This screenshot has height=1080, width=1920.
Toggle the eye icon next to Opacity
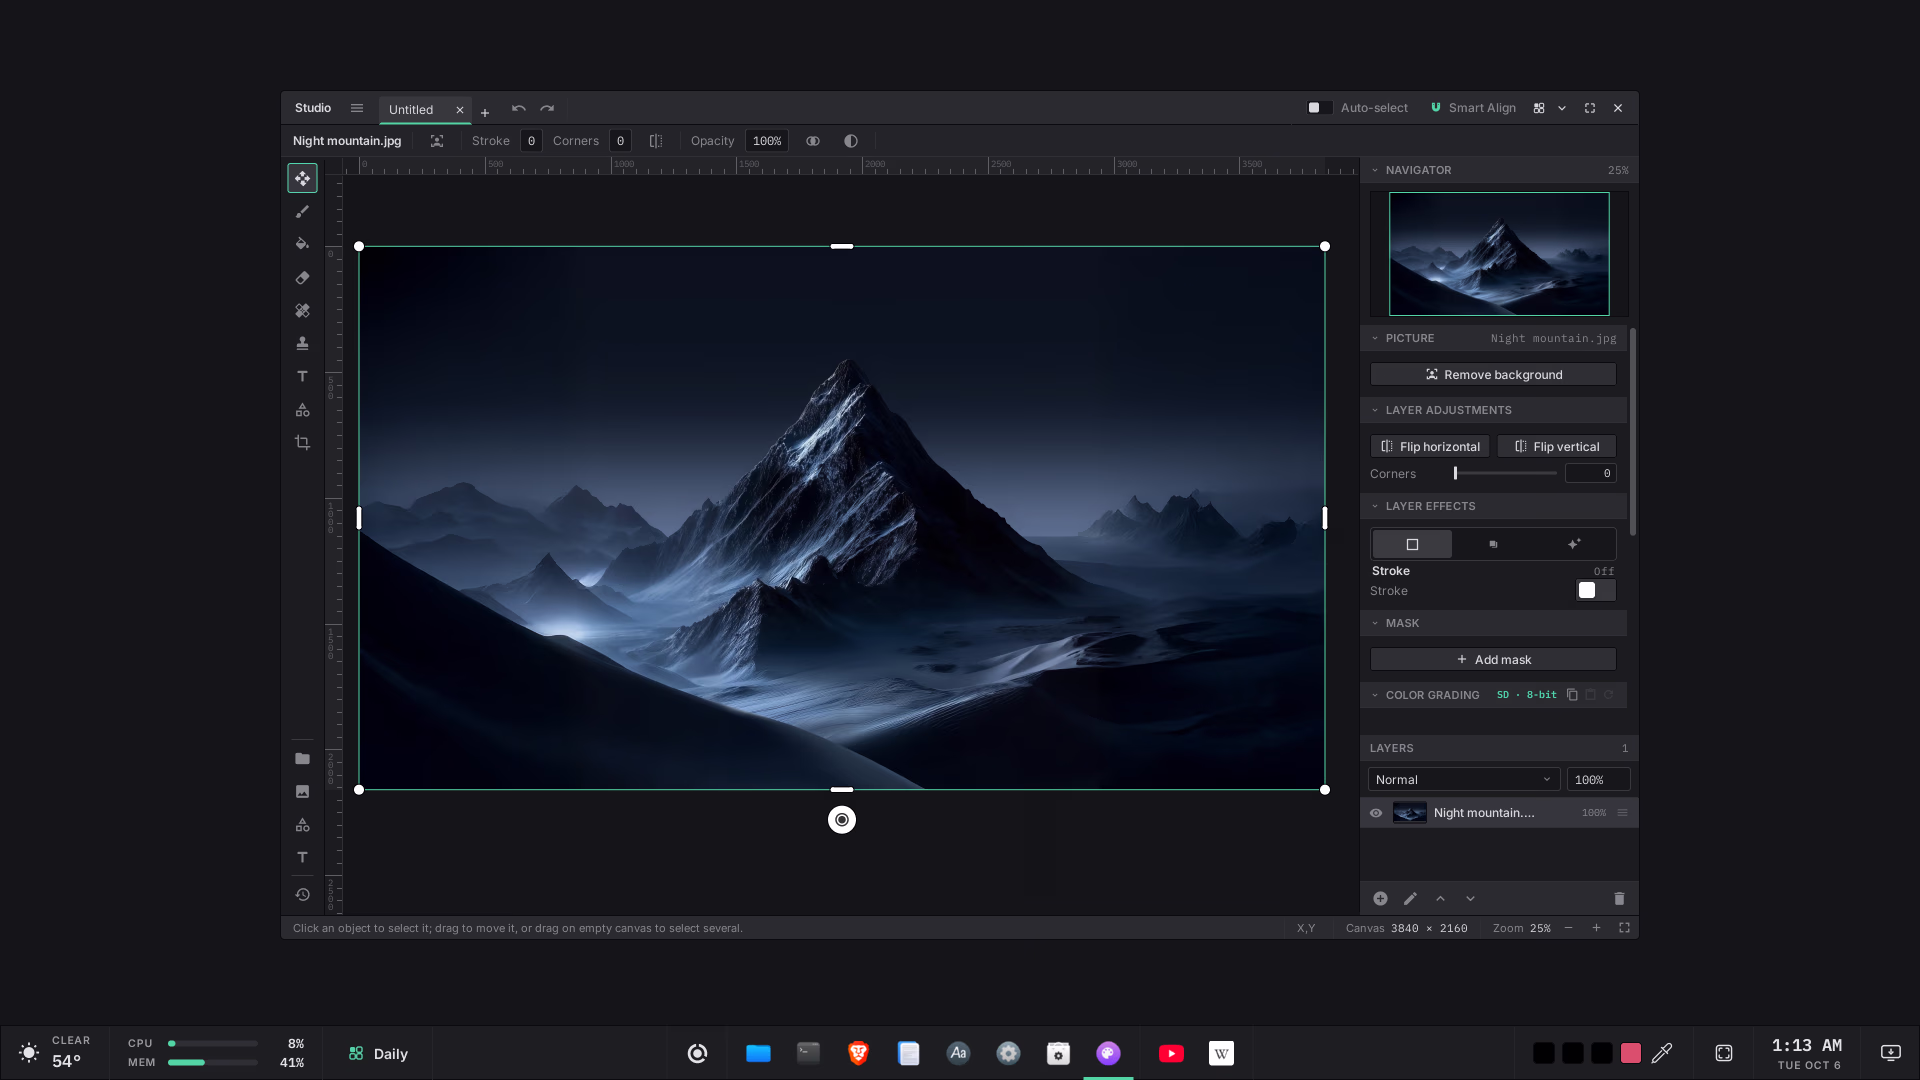(x=813, y=141)
